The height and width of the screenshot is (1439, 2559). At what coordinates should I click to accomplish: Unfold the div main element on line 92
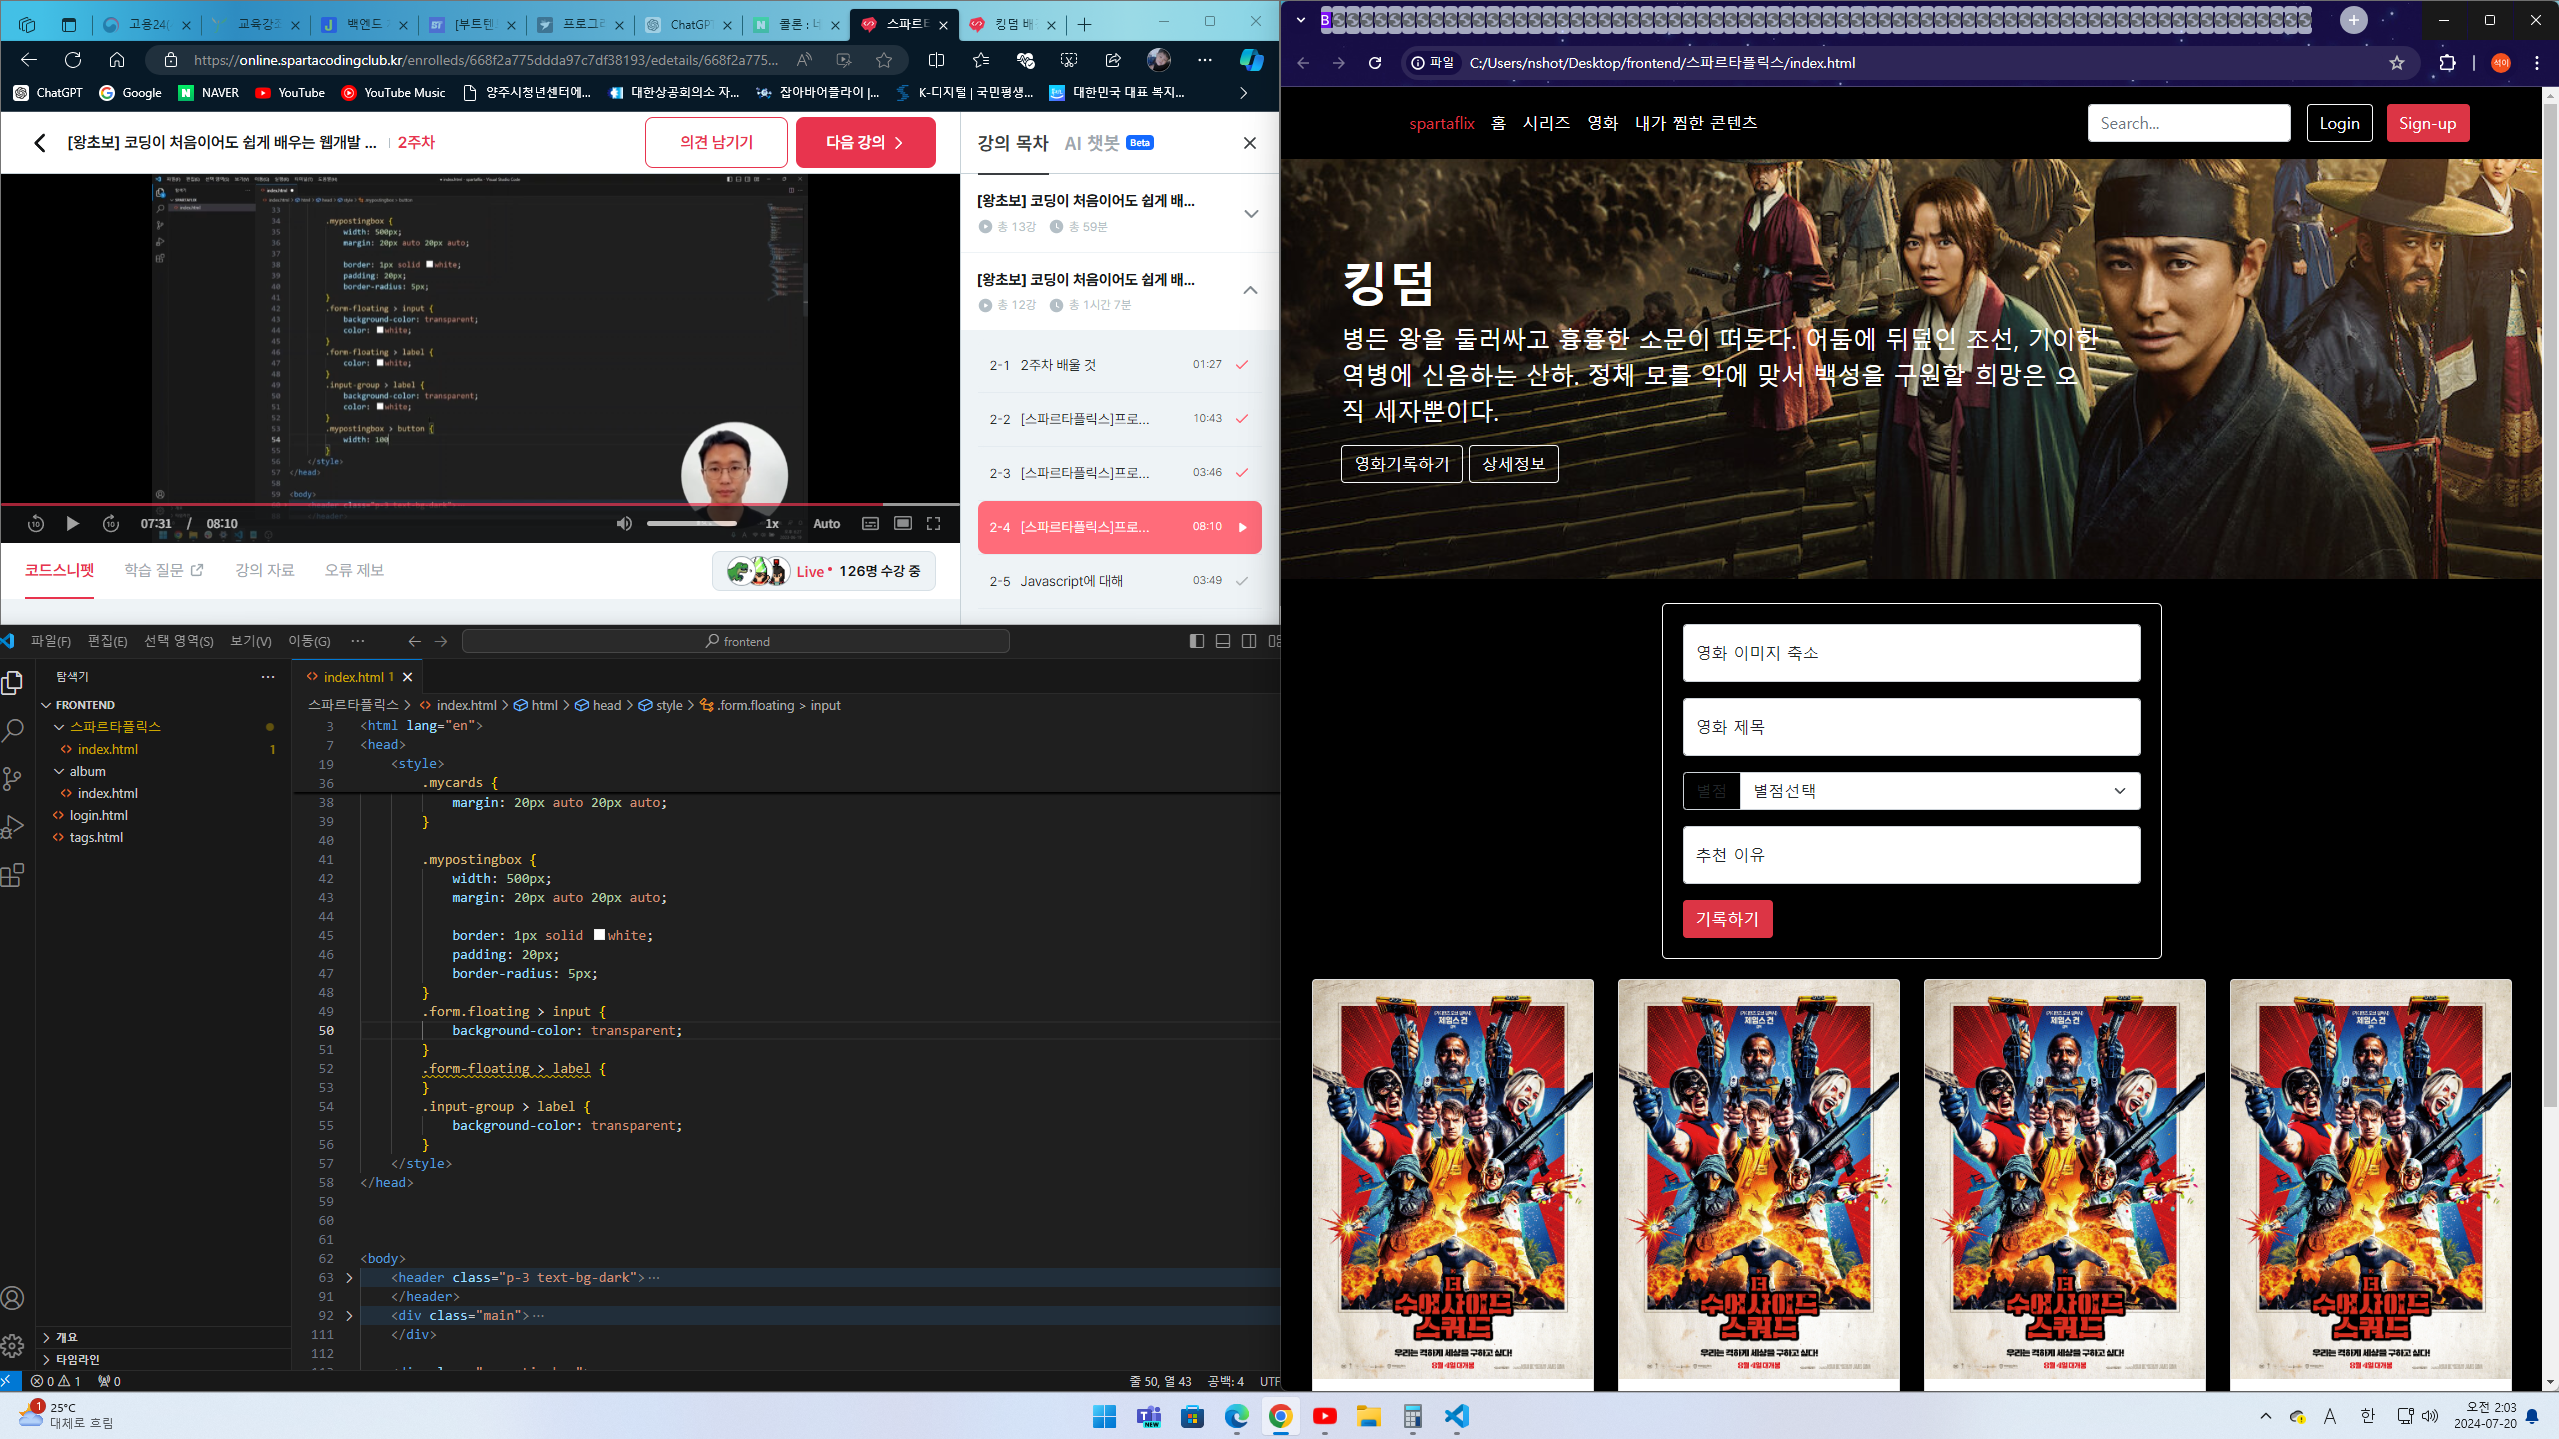click(349, 1315)
